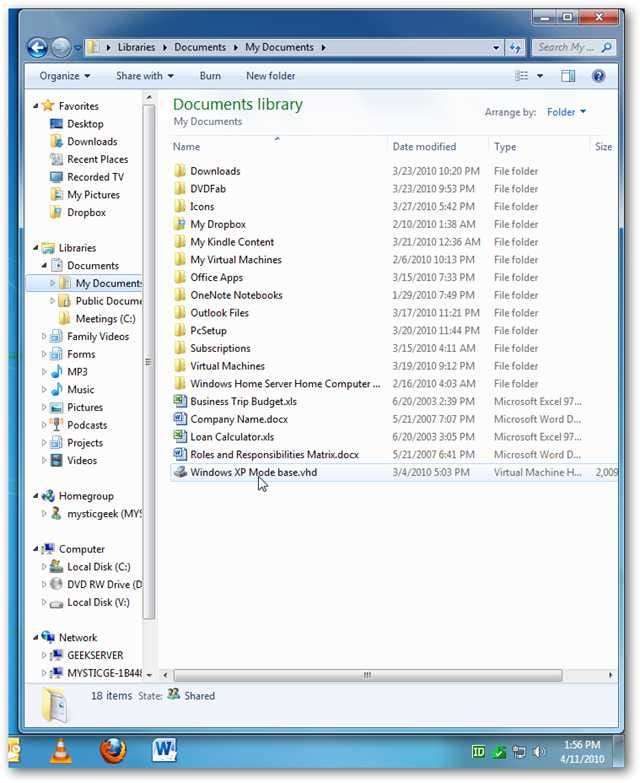Open the Podcasts library
The image size is (640, 783).
(x=87, y=425)
